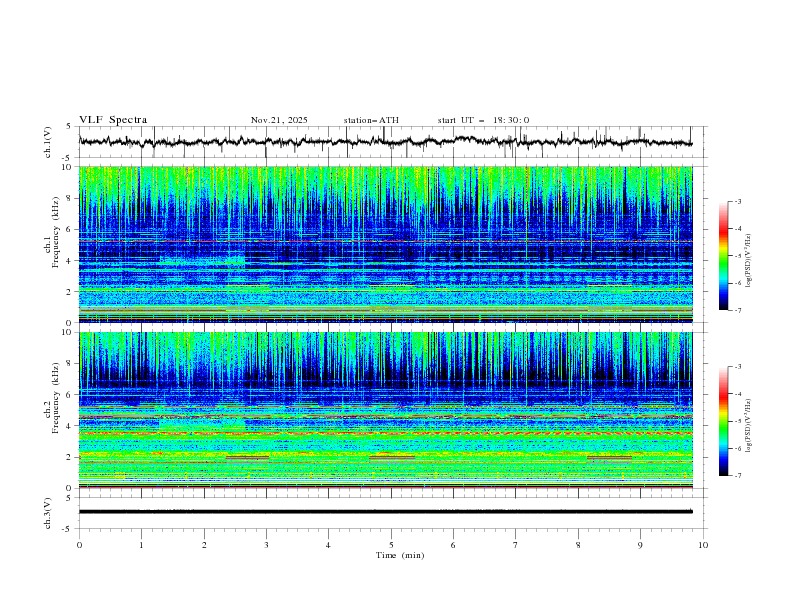Screen dimensions: 792x612
Task: Click the 'ch.3(V)' waveform axis label
Action: pos(48,513)
